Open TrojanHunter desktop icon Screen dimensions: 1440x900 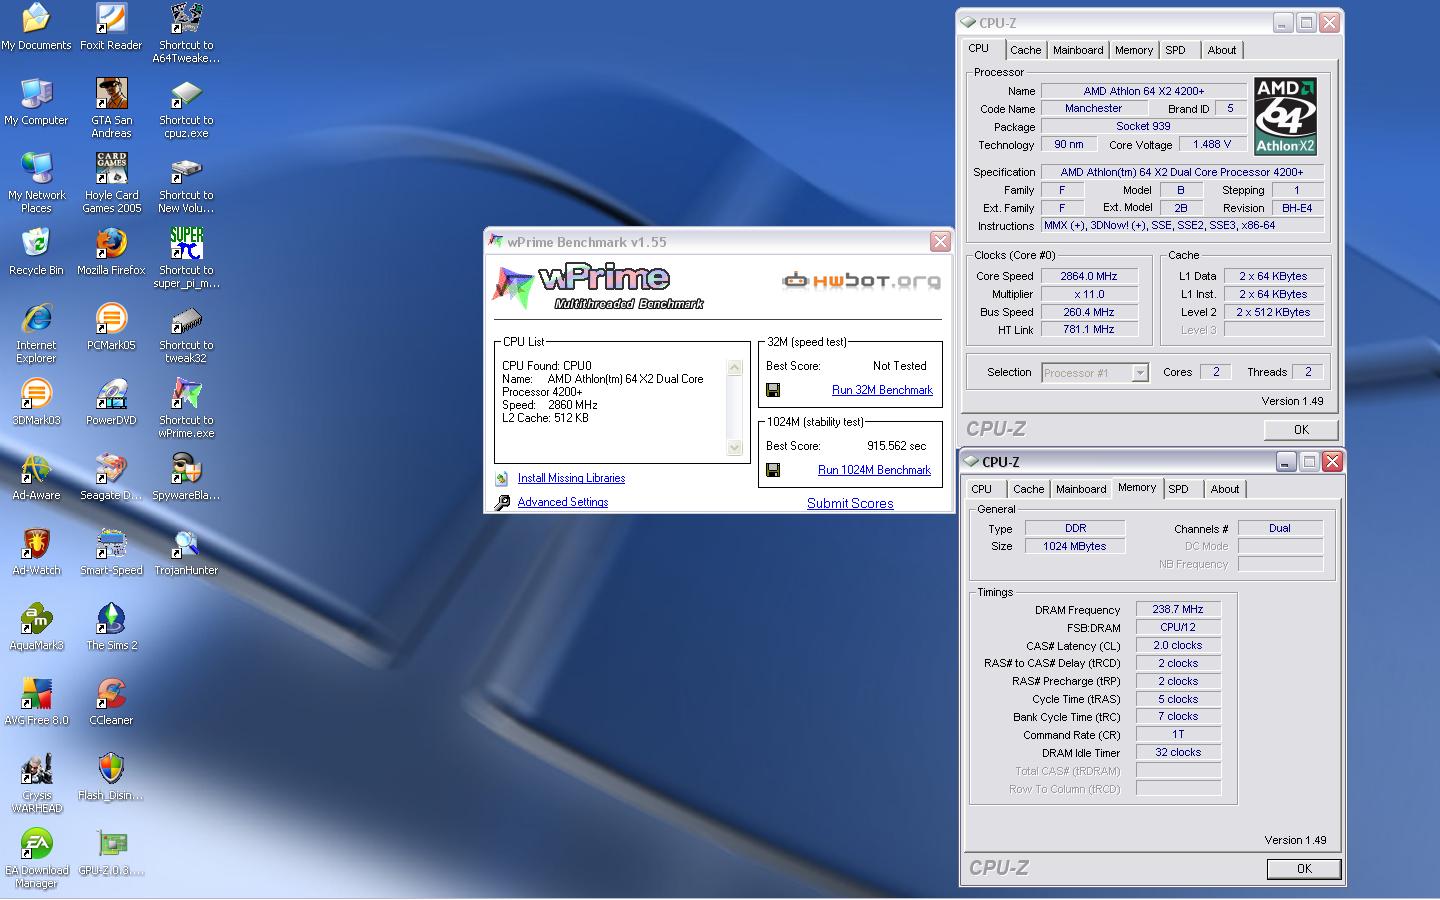(x=186, y=552)
